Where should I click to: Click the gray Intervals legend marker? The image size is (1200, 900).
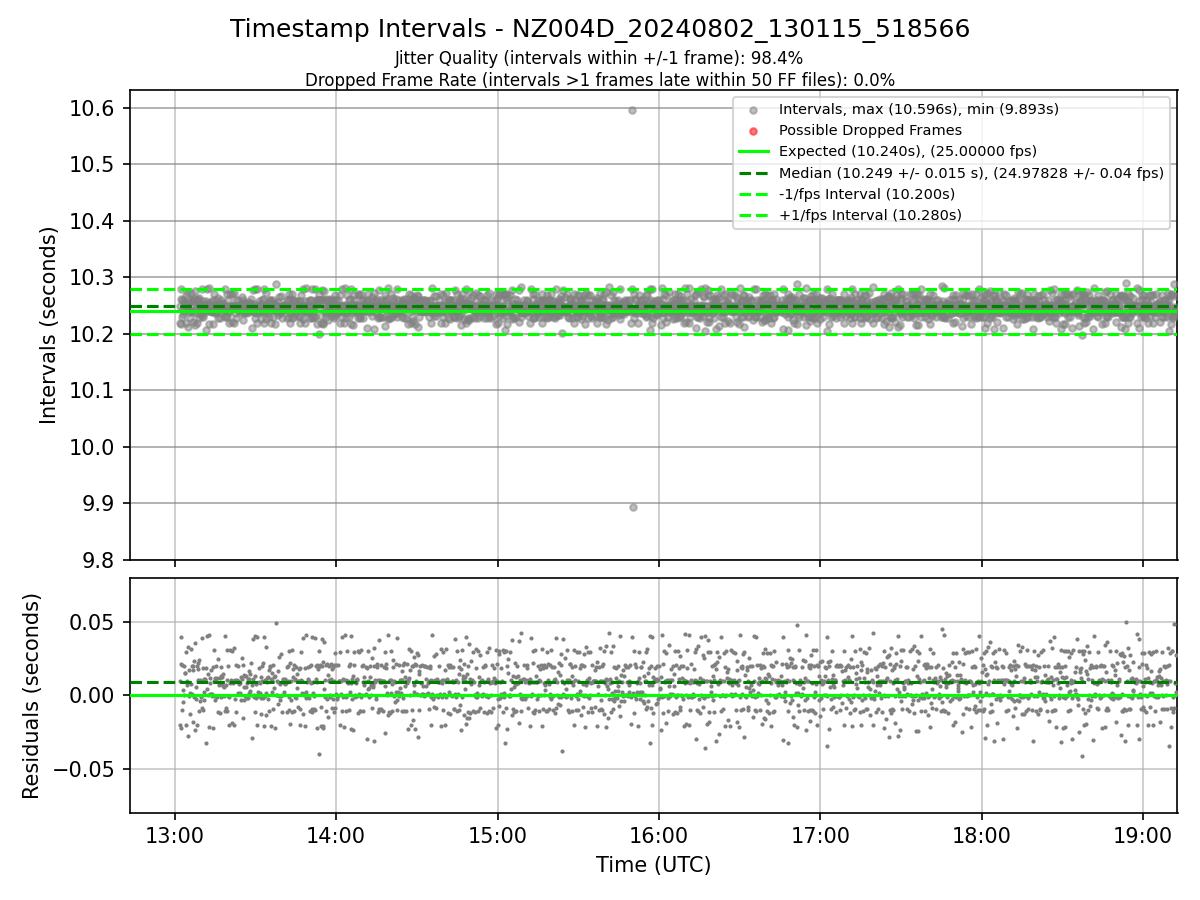[x=754, y=110]
